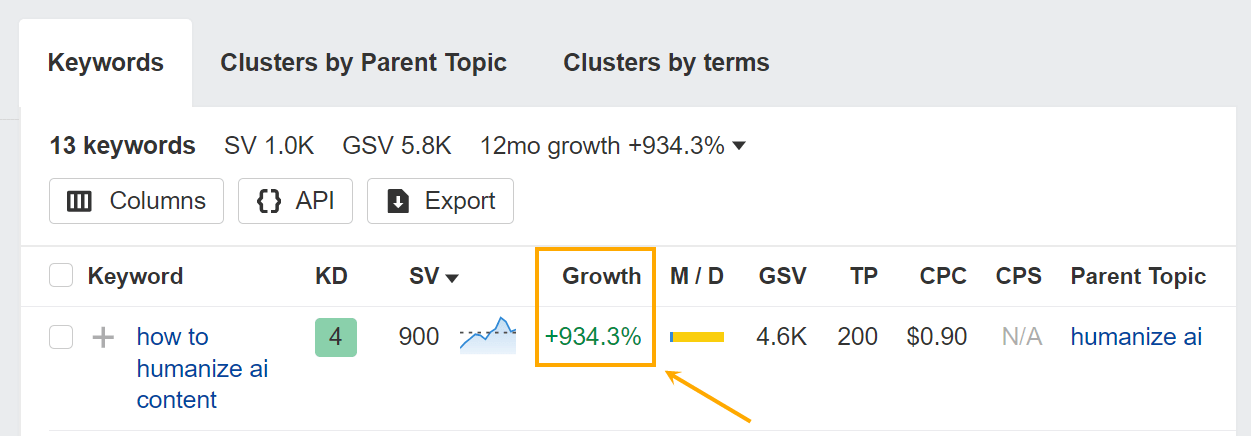Click the Columns grid icon
Screen dimensions: 1251x436
click(79, 201)
